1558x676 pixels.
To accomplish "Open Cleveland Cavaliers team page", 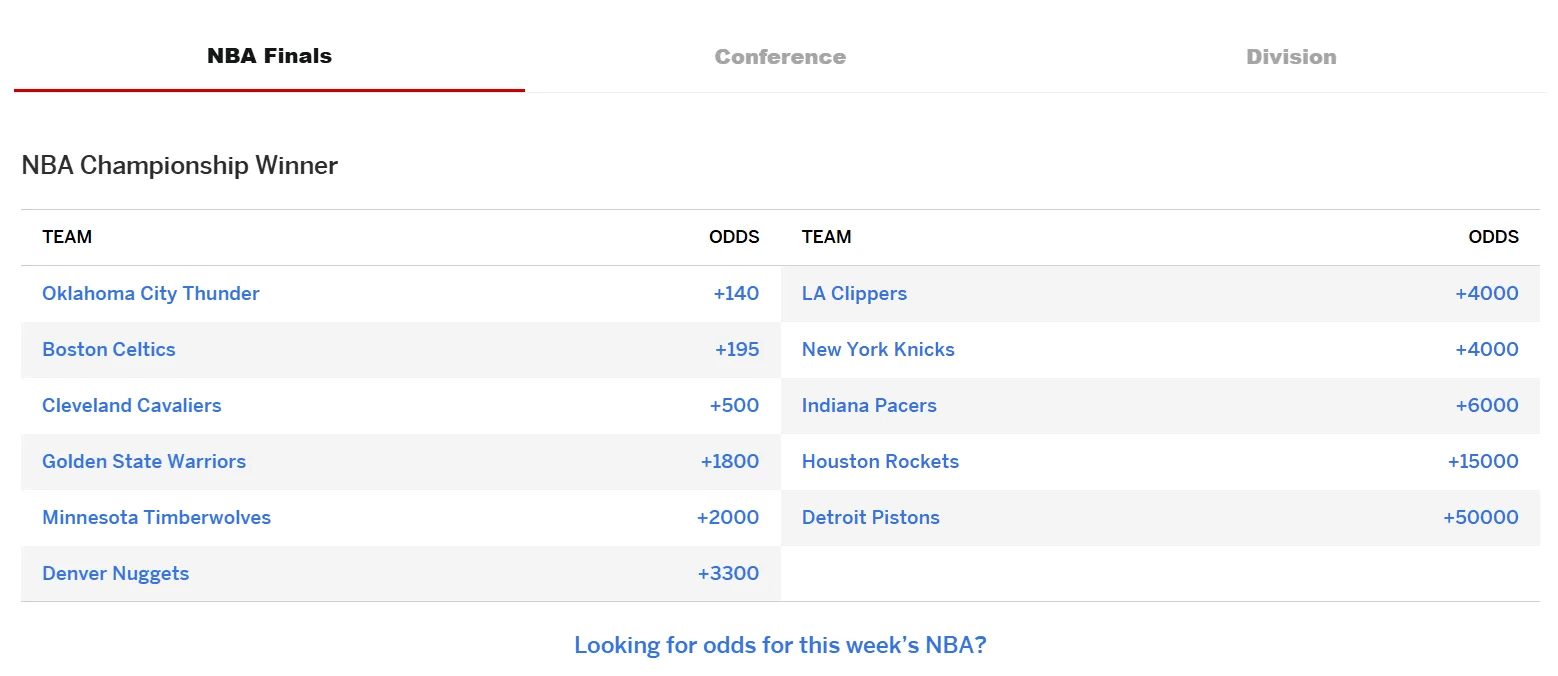I will click(x=132, y=405).
